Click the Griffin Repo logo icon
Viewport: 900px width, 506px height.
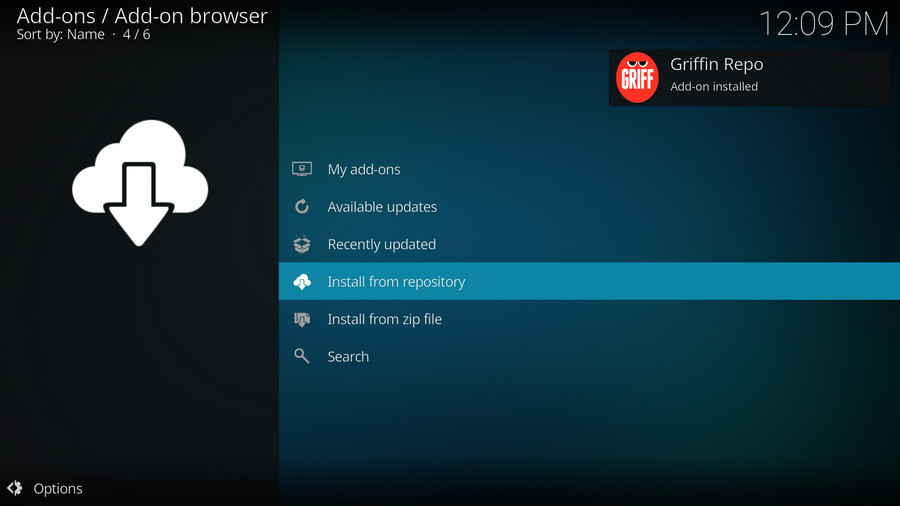637,77
